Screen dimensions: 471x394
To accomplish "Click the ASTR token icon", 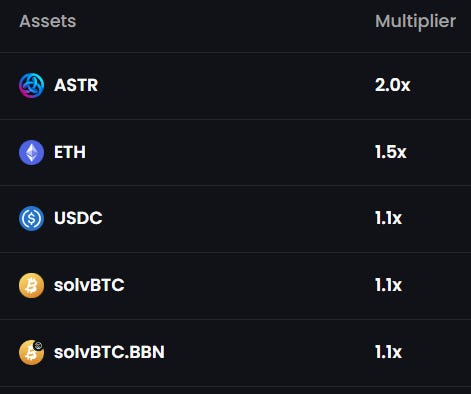I will 31,85.
